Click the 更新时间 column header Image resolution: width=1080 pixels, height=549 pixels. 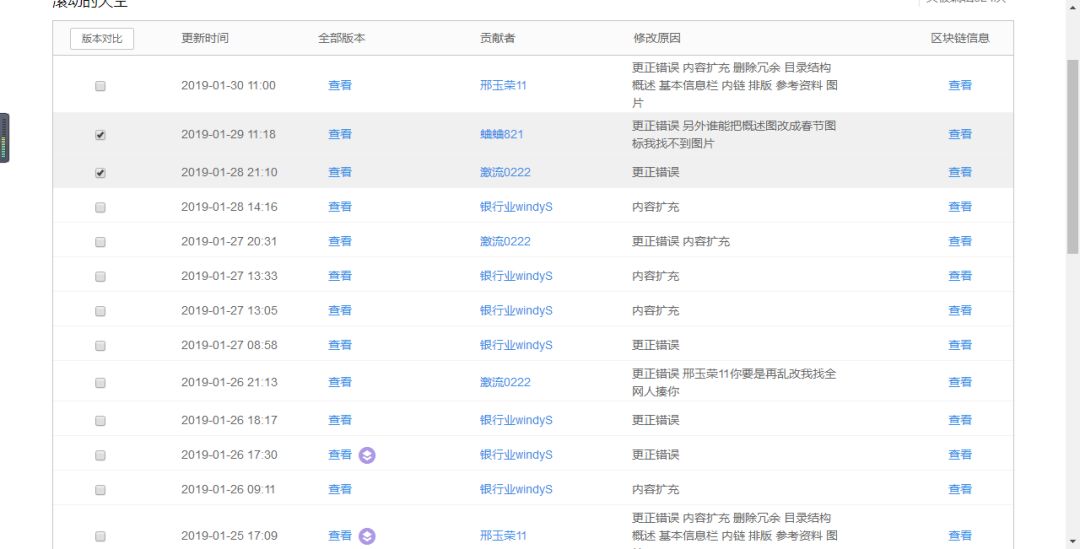pos(205,39)
